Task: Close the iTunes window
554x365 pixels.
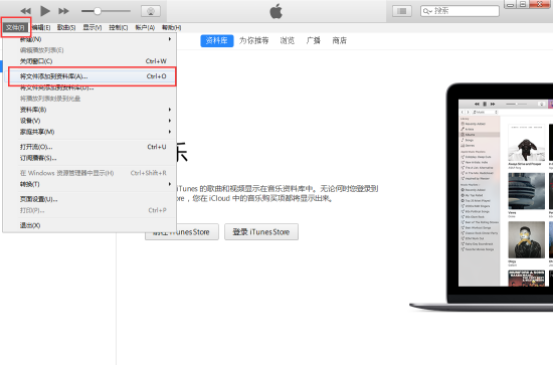Action: tap(540, 5)
